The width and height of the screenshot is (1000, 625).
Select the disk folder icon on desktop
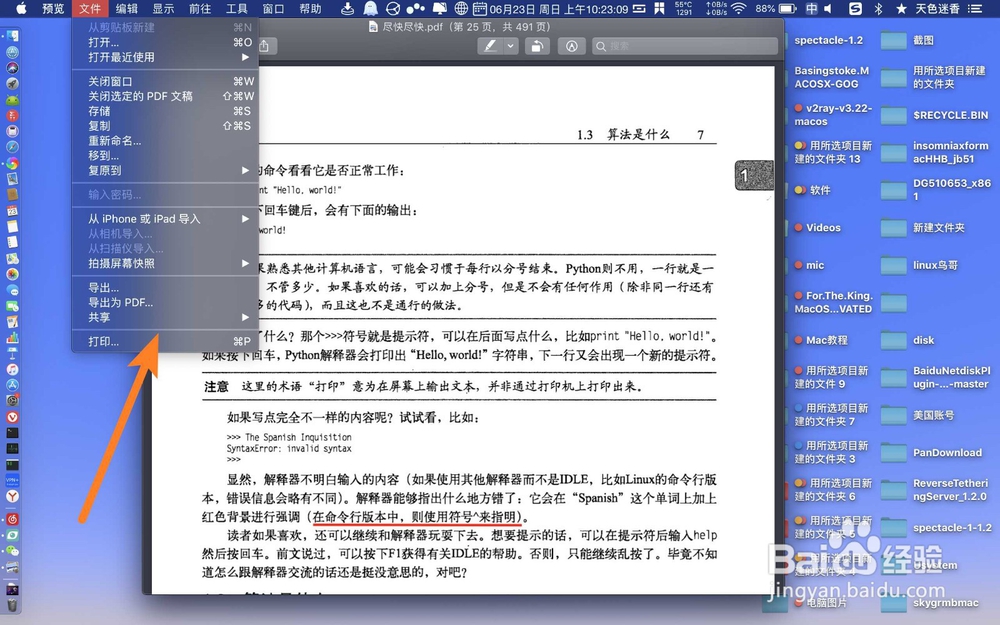tap(893, 341)
